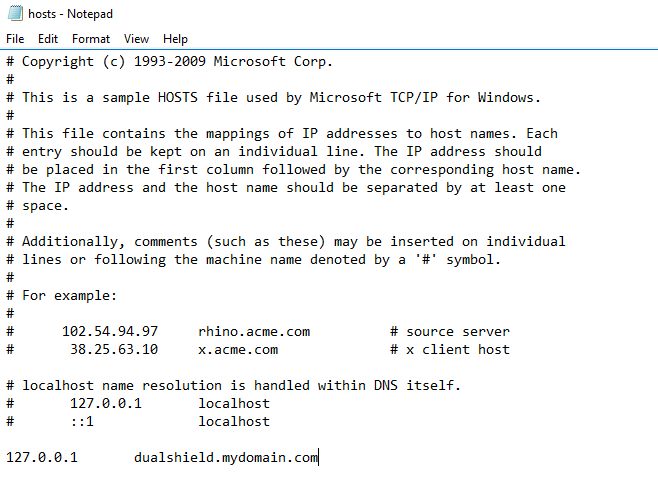This screenshot has height=500, width=658.
Task: Open the Help menu
Action: [175, 39]
